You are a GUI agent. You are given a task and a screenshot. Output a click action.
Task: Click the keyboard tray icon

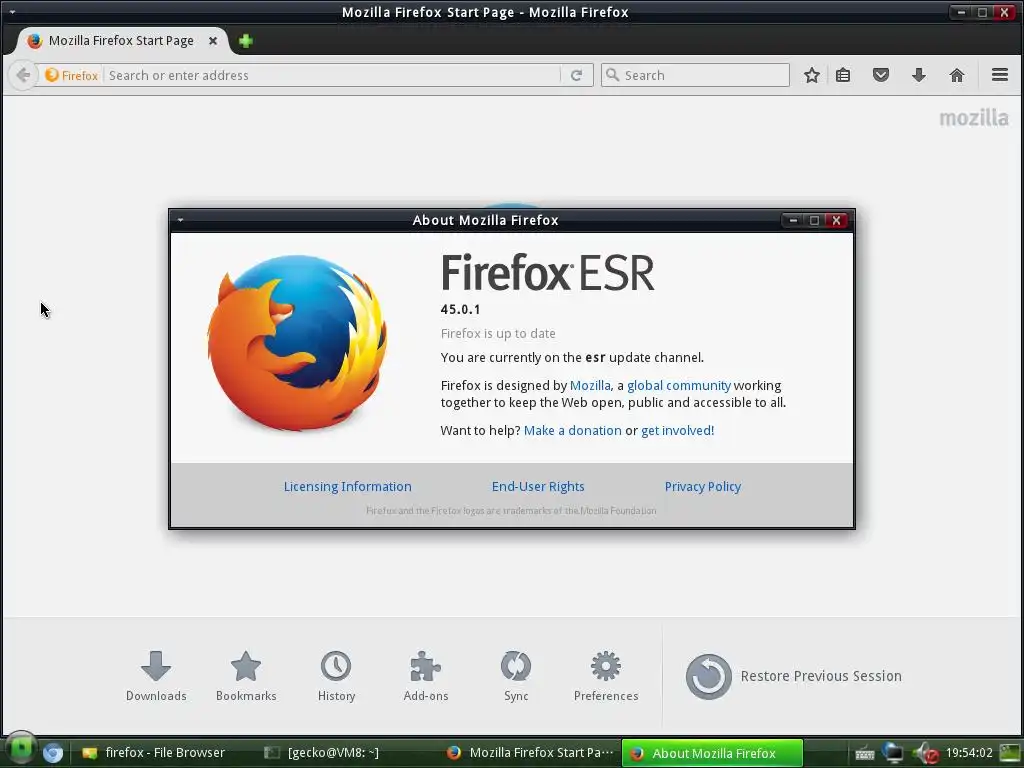[865, 754]
